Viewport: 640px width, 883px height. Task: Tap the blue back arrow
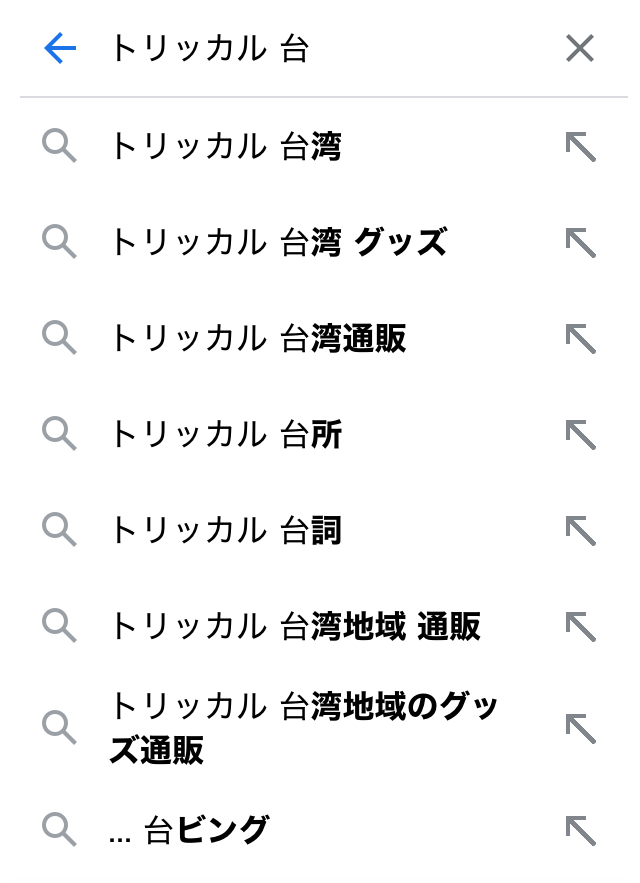tap(60, 48)
